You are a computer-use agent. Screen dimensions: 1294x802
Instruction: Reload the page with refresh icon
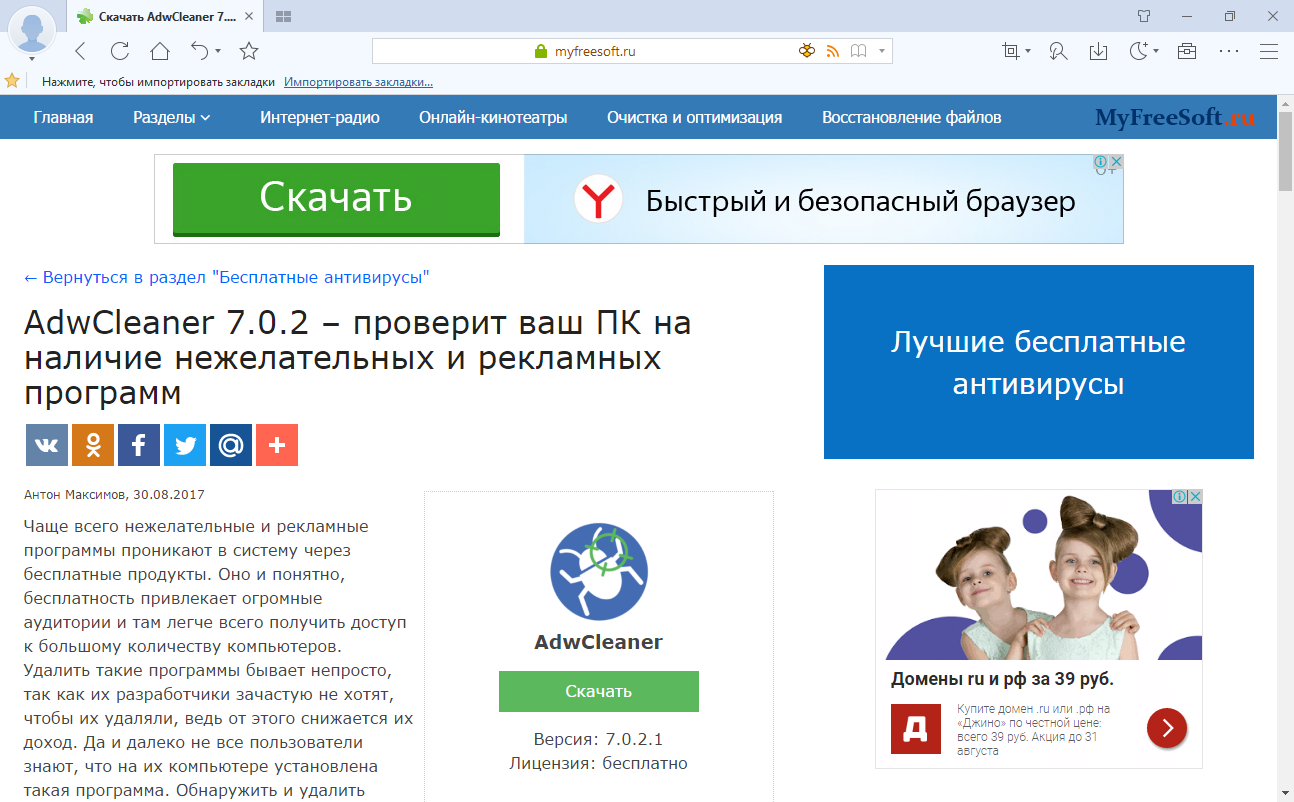tap(120, 51)
